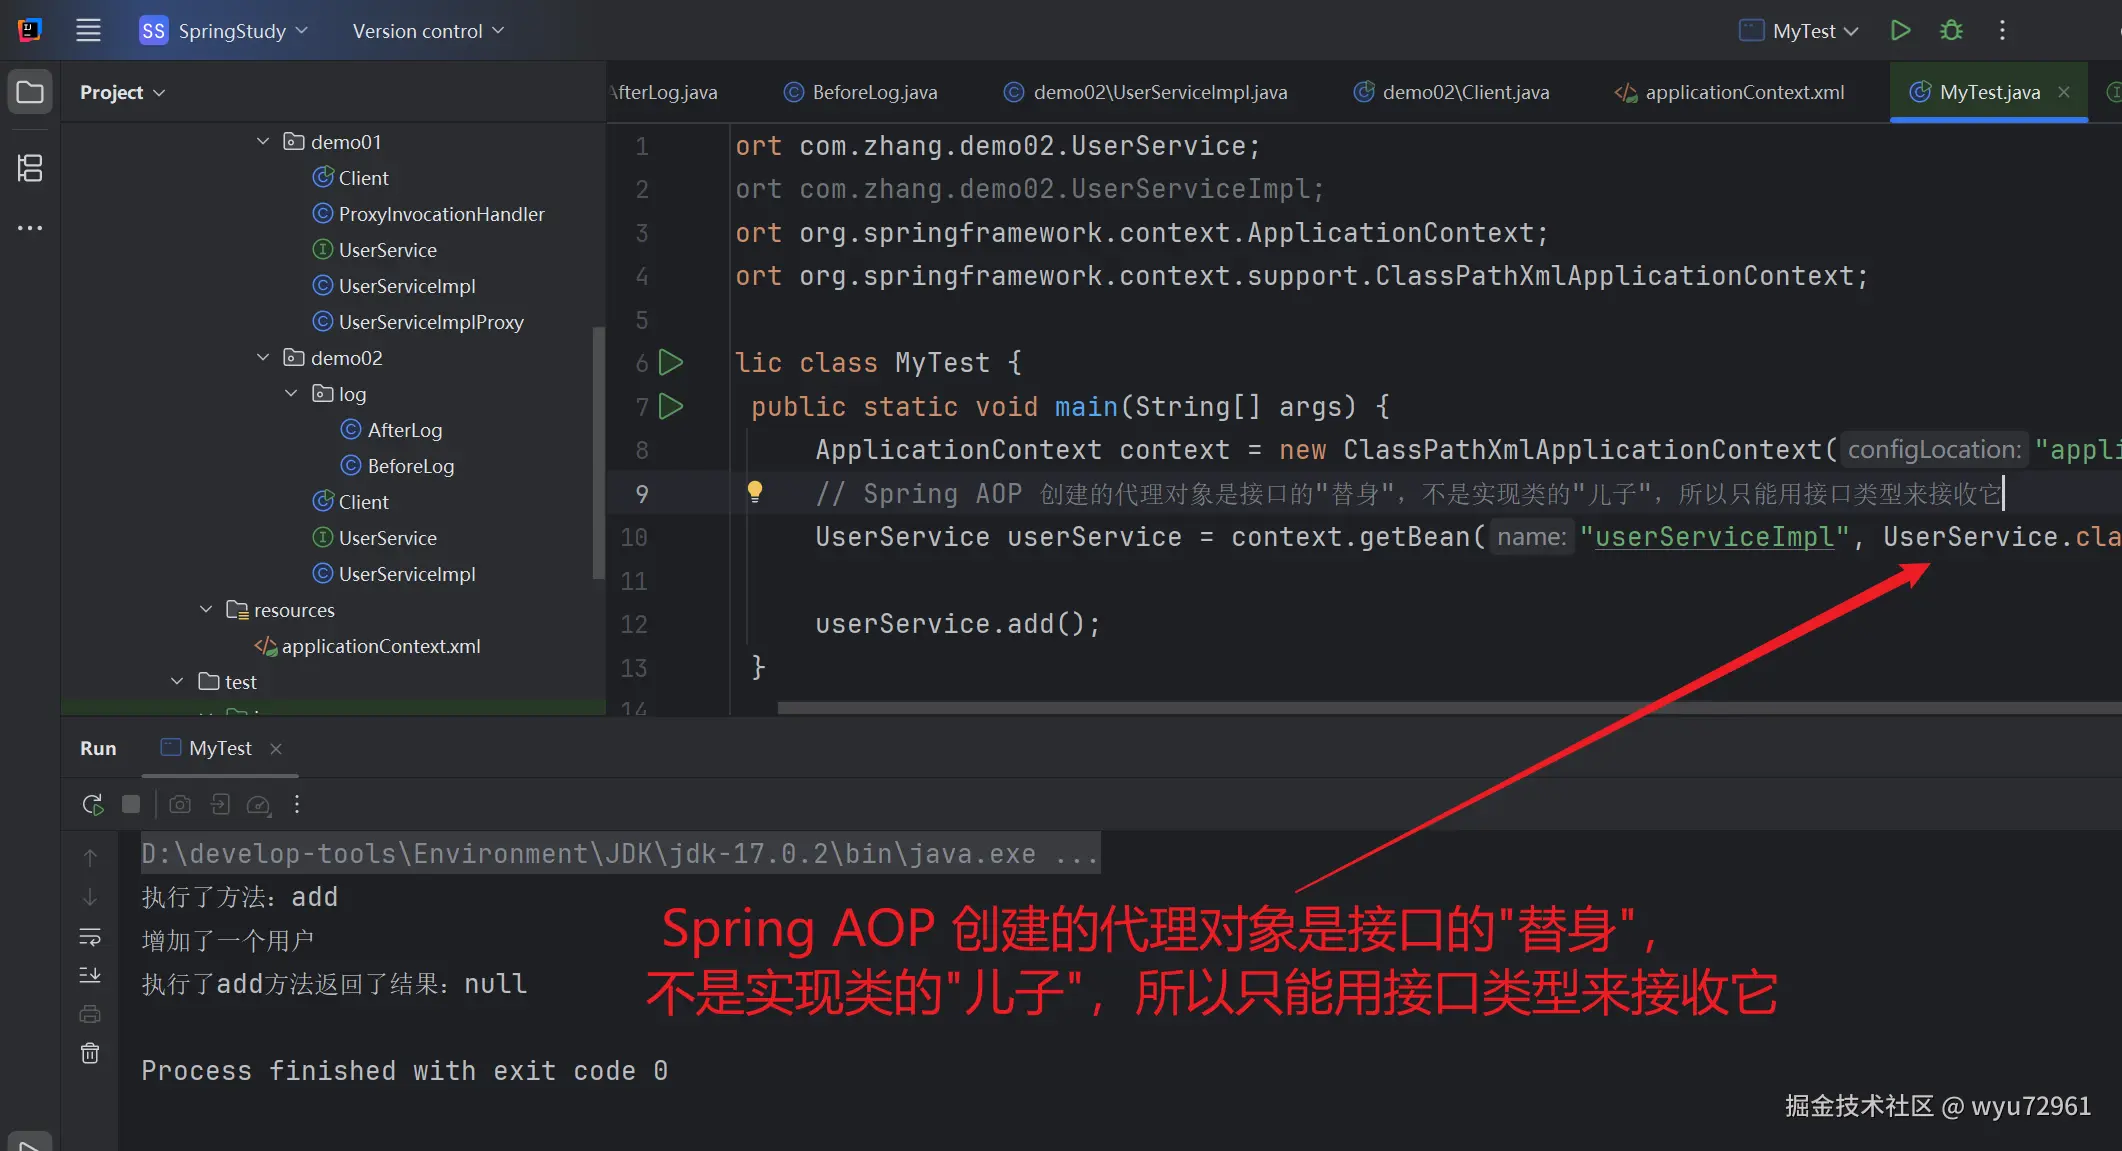This screenshot has width=2122, height=1151.
Task: Open the Version control menu
Action: 427,31
